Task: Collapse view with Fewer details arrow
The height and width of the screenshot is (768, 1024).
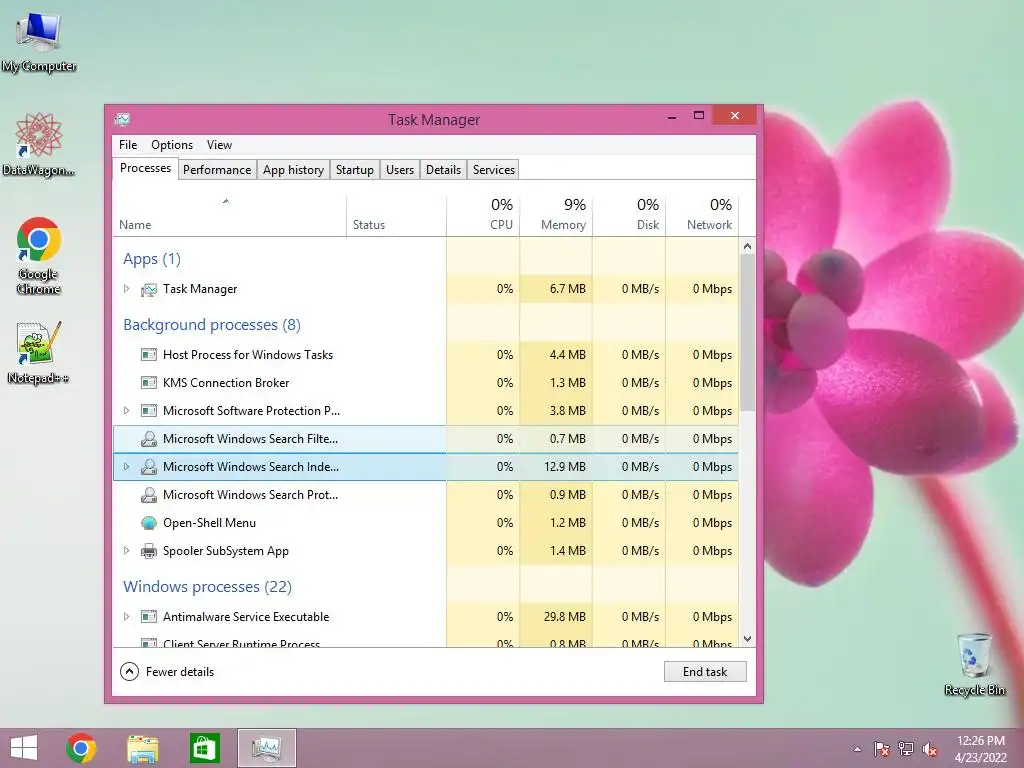Action: click(129, 671)
